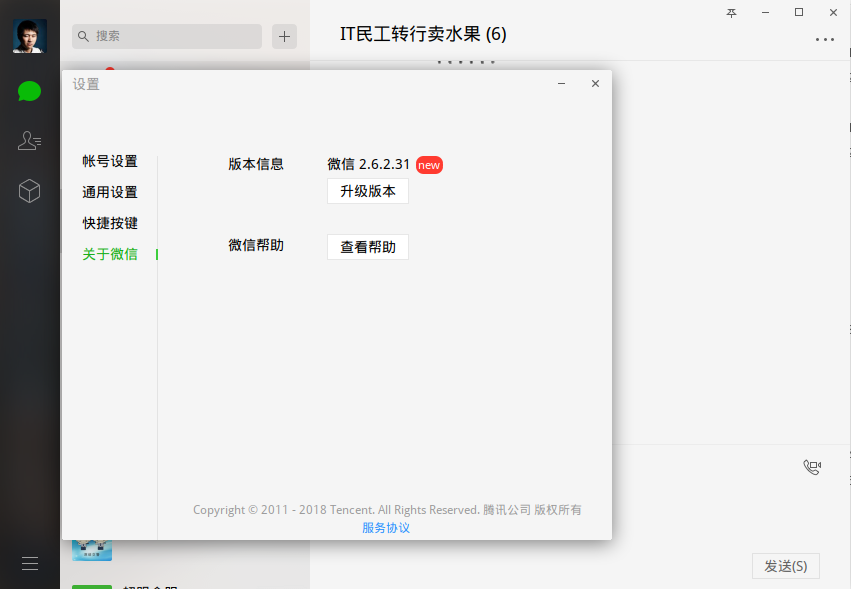Click the blue chat thumbnail below settings dialog
Screen dimensions: 851x589
[x=92, y=550]
